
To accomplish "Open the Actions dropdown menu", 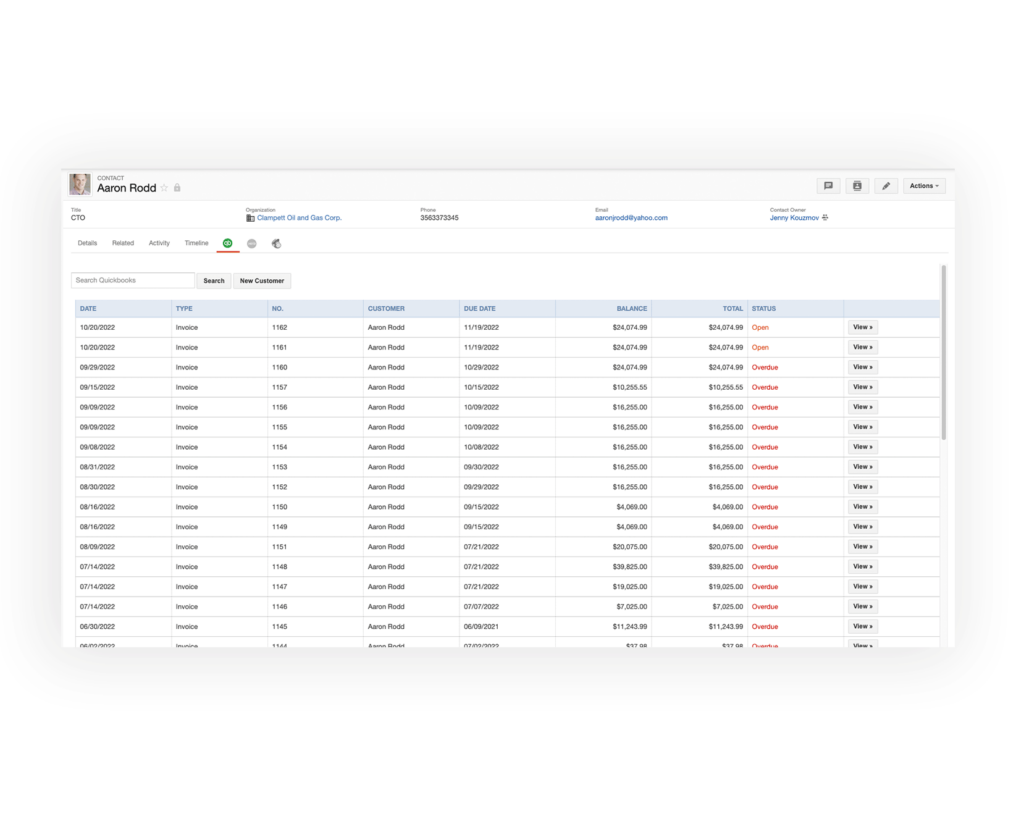I will click(x=923, y=185).
